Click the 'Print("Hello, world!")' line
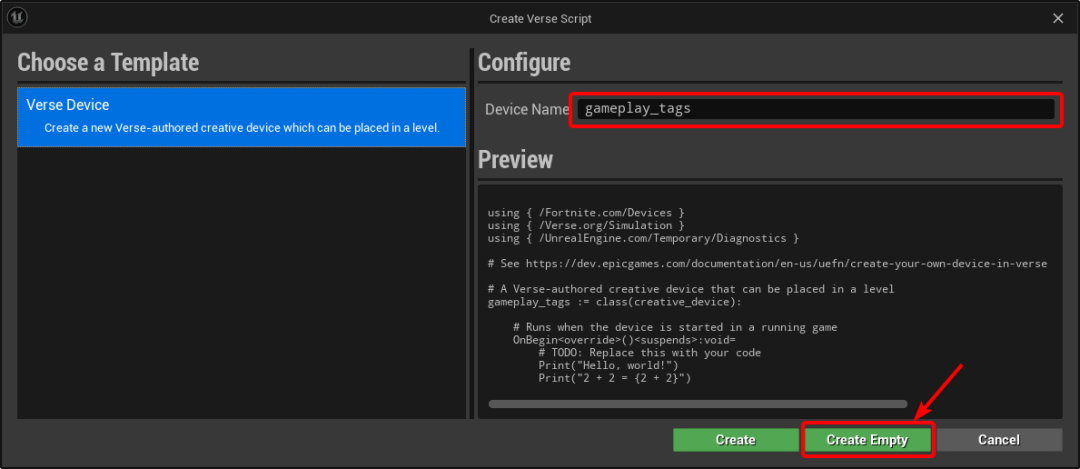This screenshot has width=1080, height=469. (608, 366)
